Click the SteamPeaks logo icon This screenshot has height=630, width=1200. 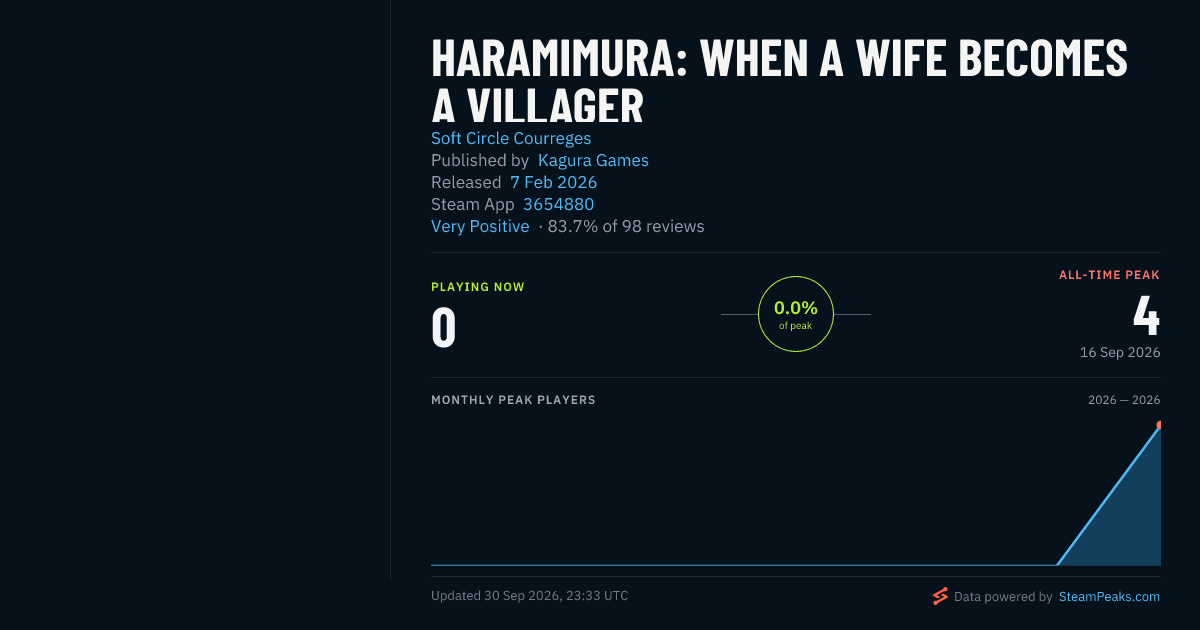coord(940,596)
